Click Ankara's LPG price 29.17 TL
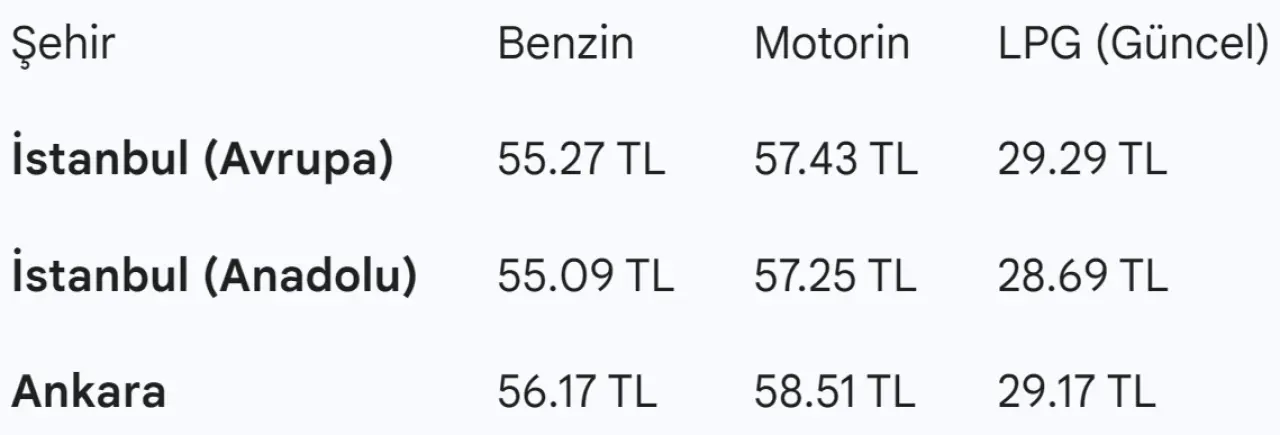The height and width of the screenshot is (435, 1280). (1076, 392)
